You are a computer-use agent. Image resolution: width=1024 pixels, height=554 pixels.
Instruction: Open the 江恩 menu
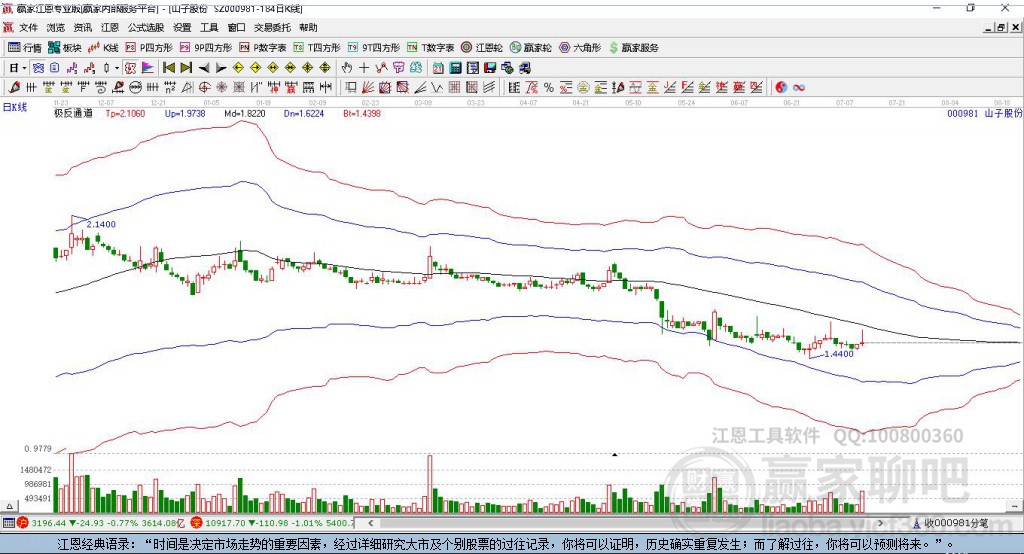[x=110, y=27]
